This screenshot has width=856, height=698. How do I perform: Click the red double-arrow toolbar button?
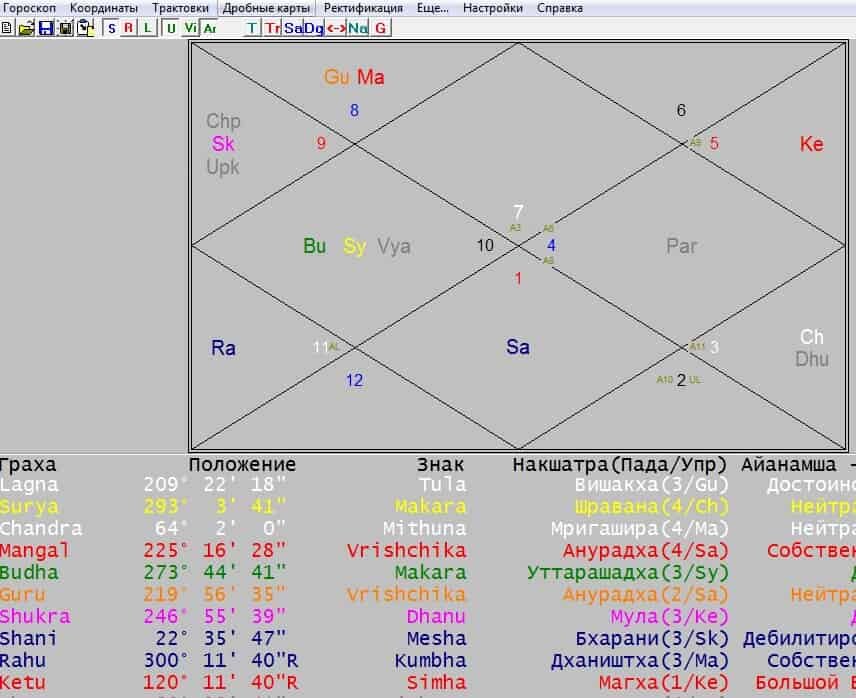[336, 28]
